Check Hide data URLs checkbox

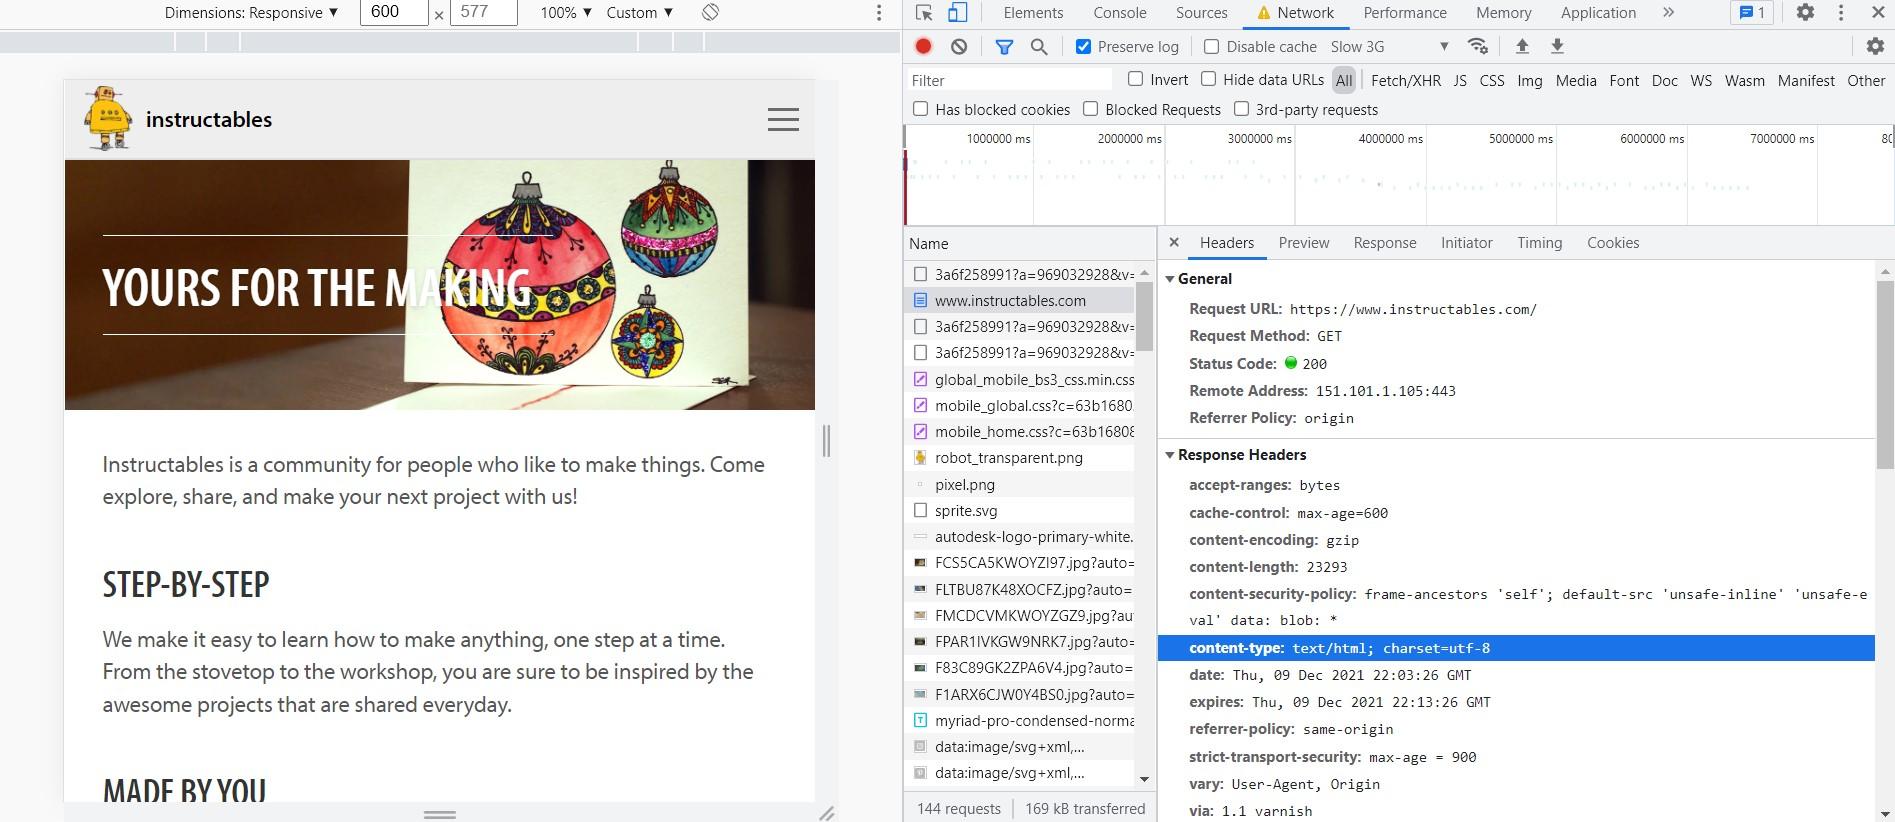(1208, 79)
